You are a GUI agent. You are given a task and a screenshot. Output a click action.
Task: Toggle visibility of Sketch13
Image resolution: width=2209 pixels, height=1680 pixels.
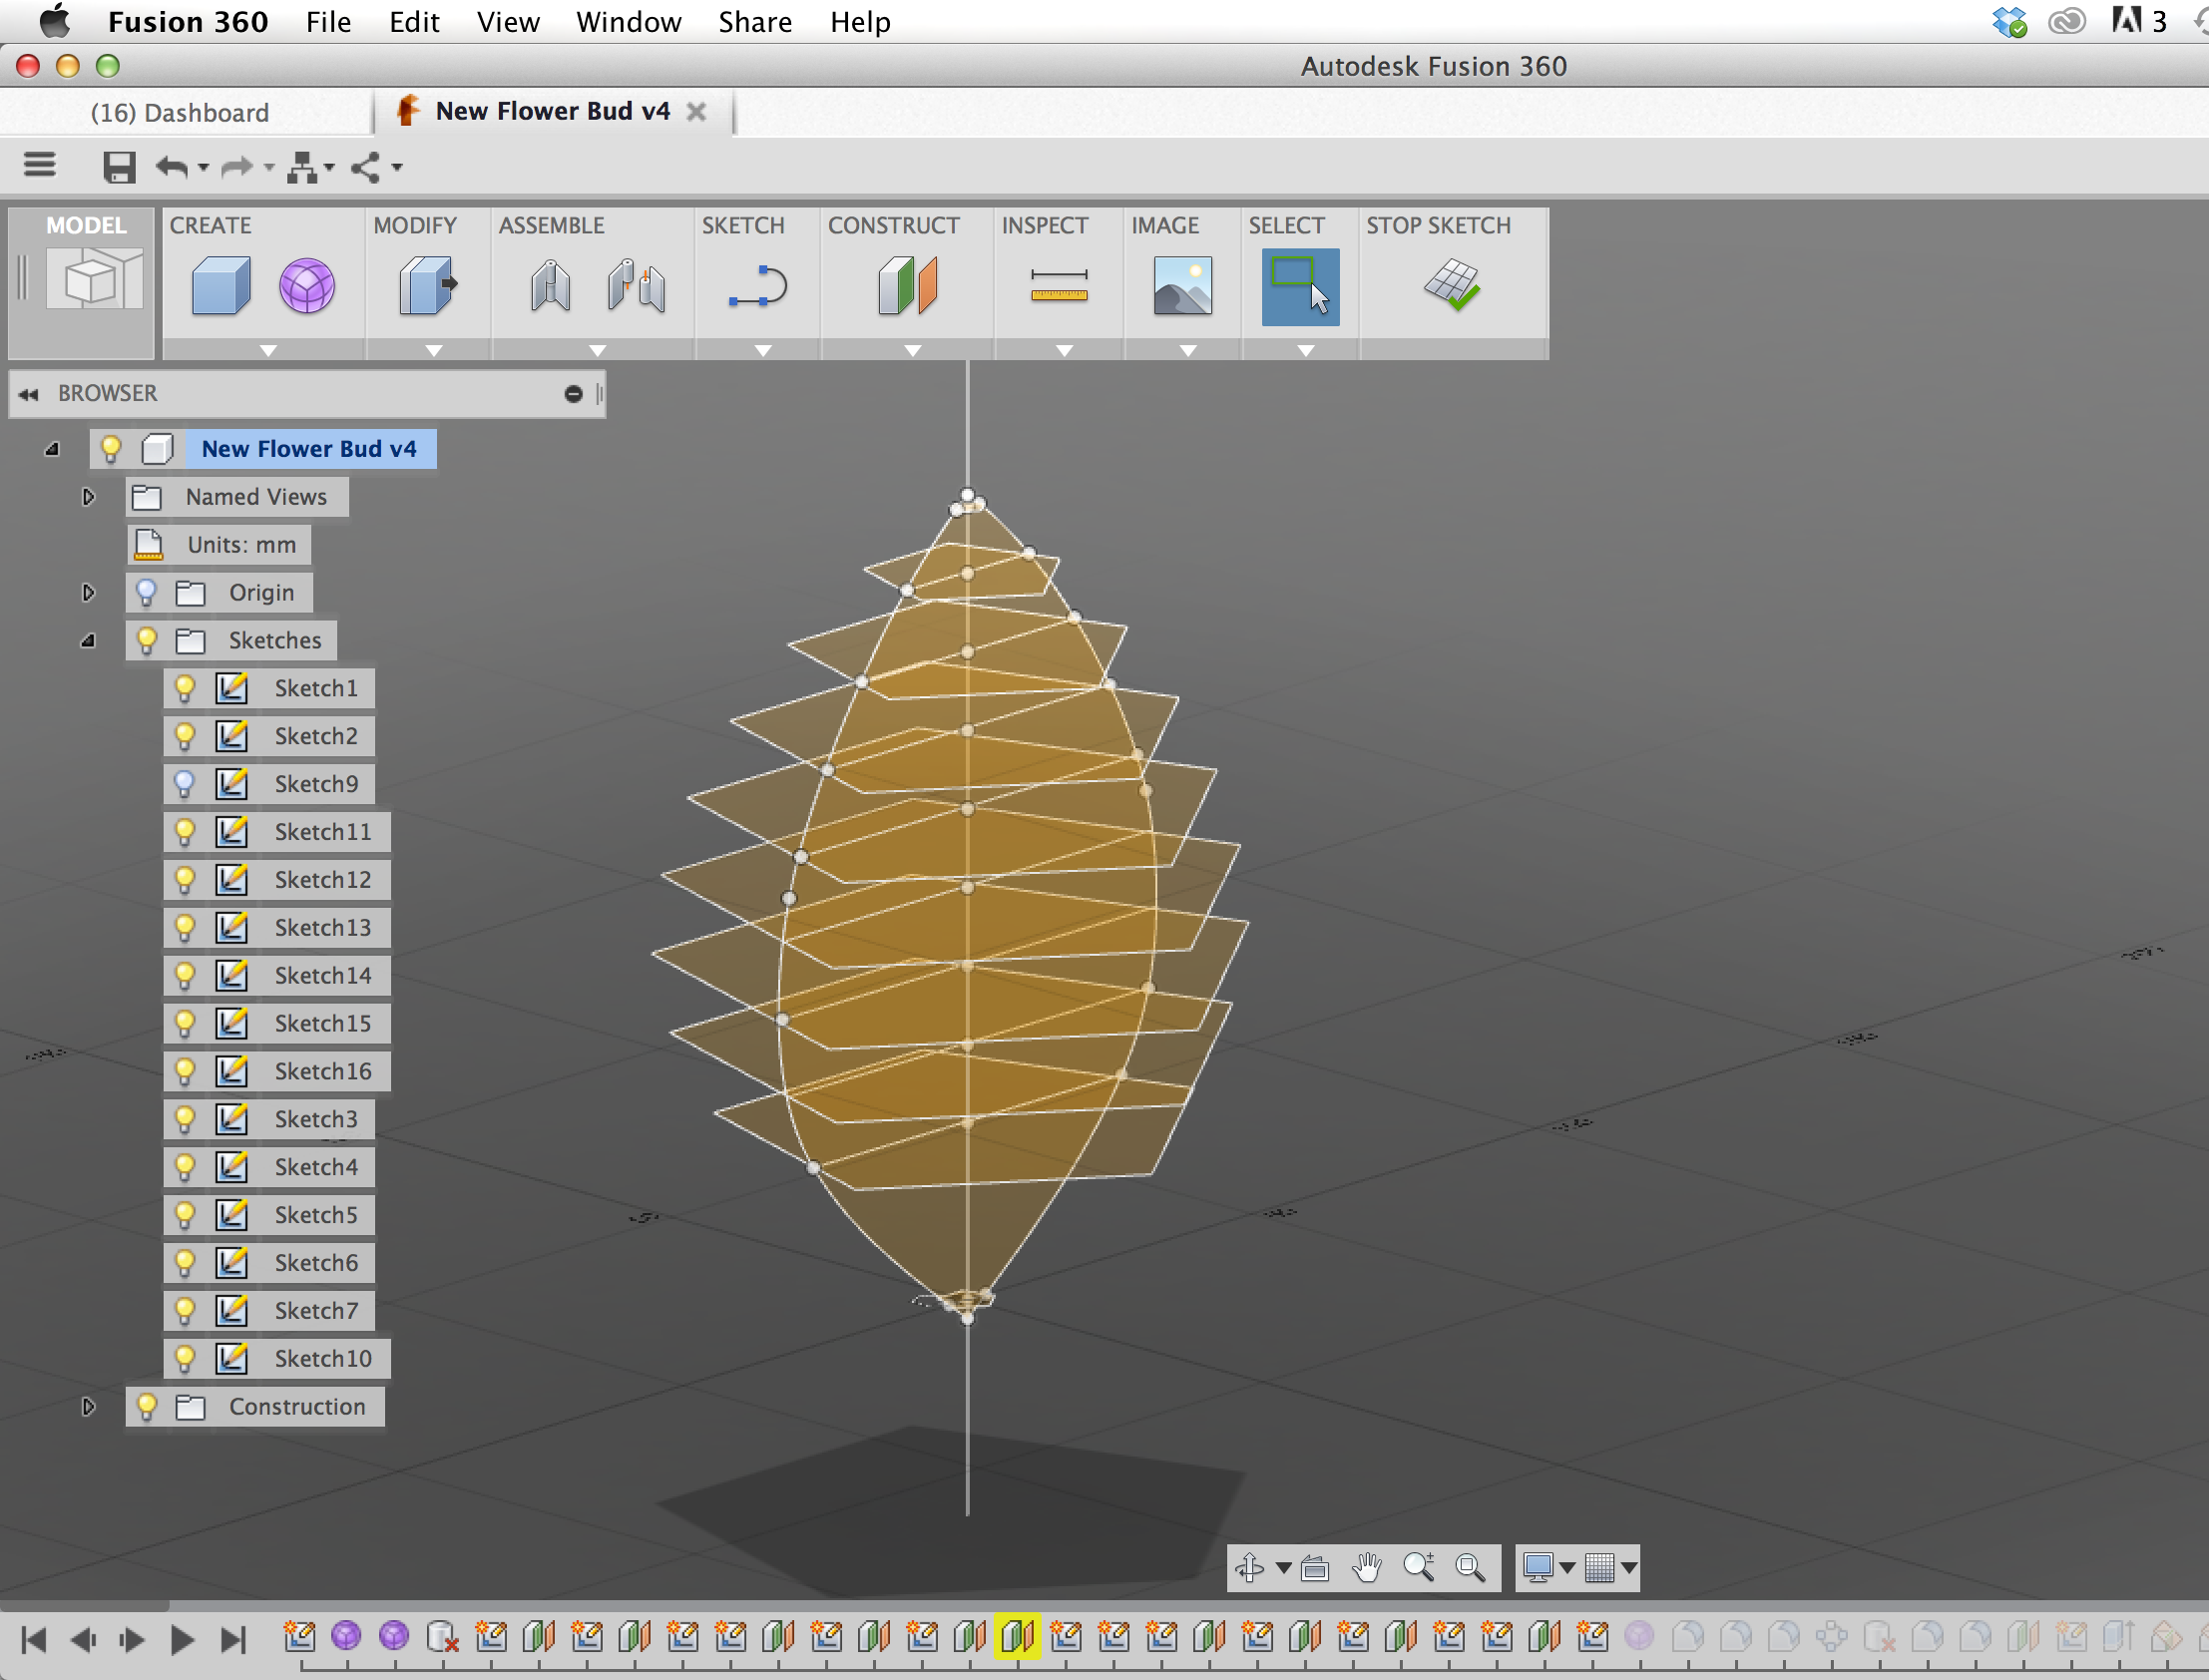(191, 925)
